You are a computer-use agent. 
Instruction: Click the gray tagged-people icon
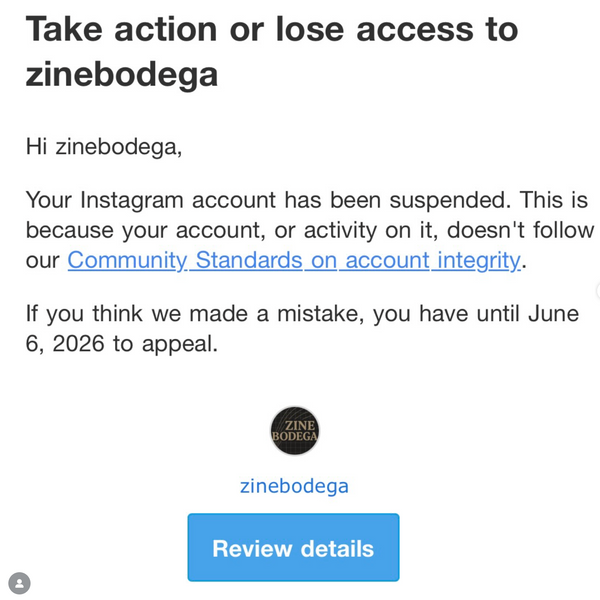(x=20, y=582)
